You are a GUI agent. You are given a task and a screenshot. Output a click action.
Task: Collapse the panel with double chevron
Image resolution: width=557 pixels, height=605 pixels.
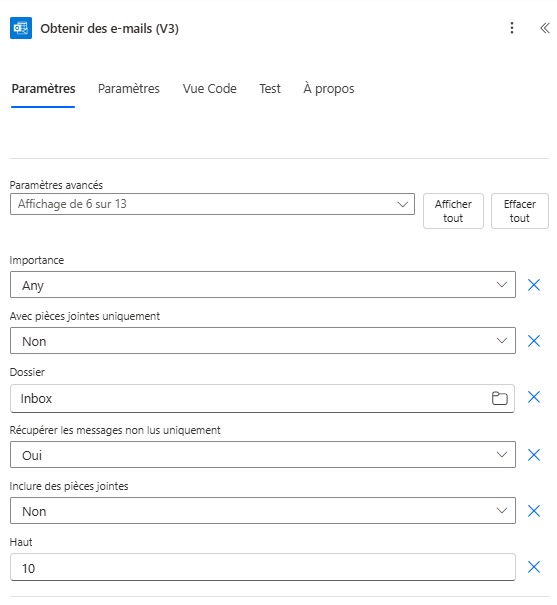click(545, 28)
